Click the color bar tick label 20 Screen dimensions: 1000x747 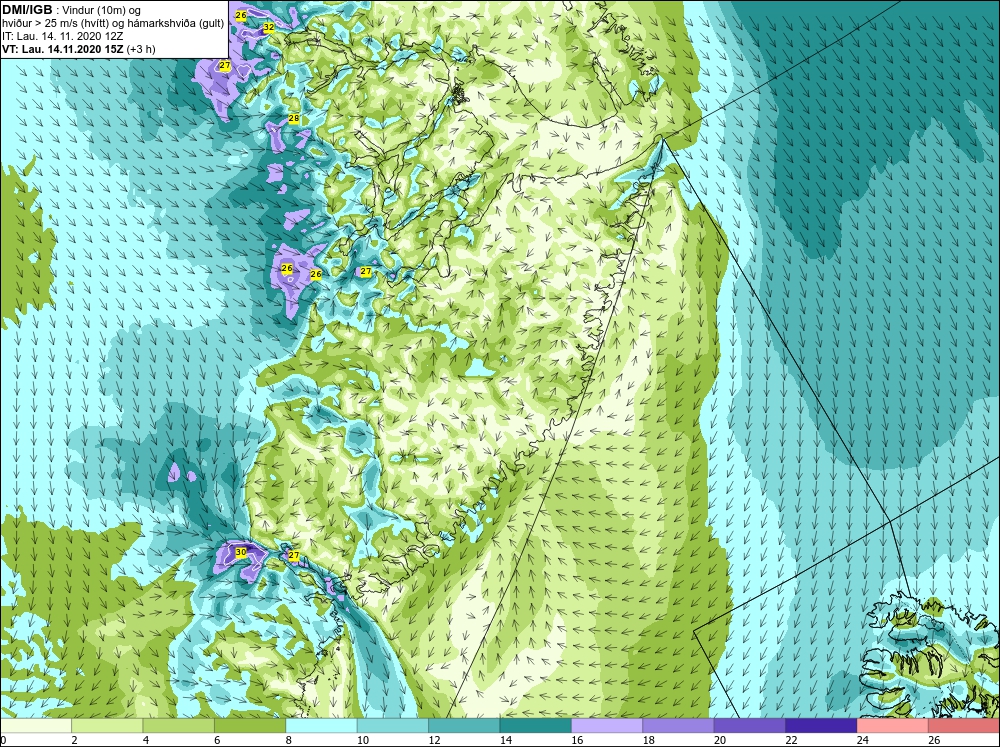click(x=720, y=740)
